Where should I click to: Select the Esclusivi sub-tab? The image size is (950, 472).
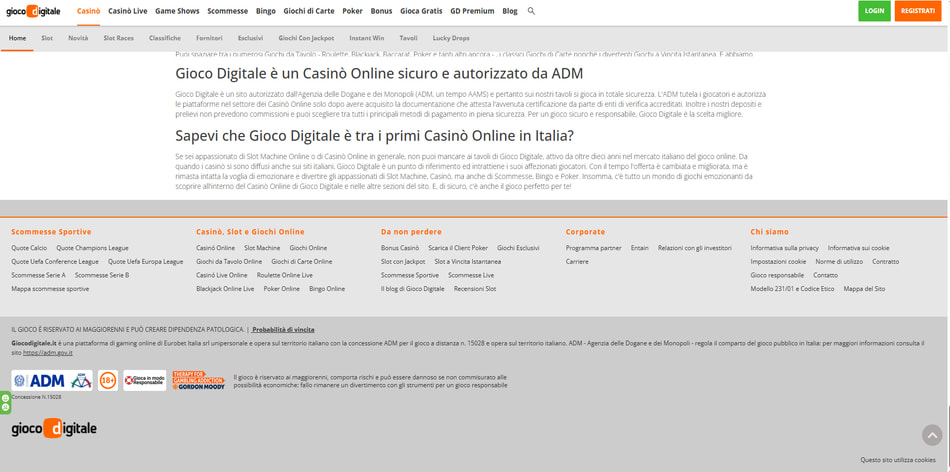(251, 38)
